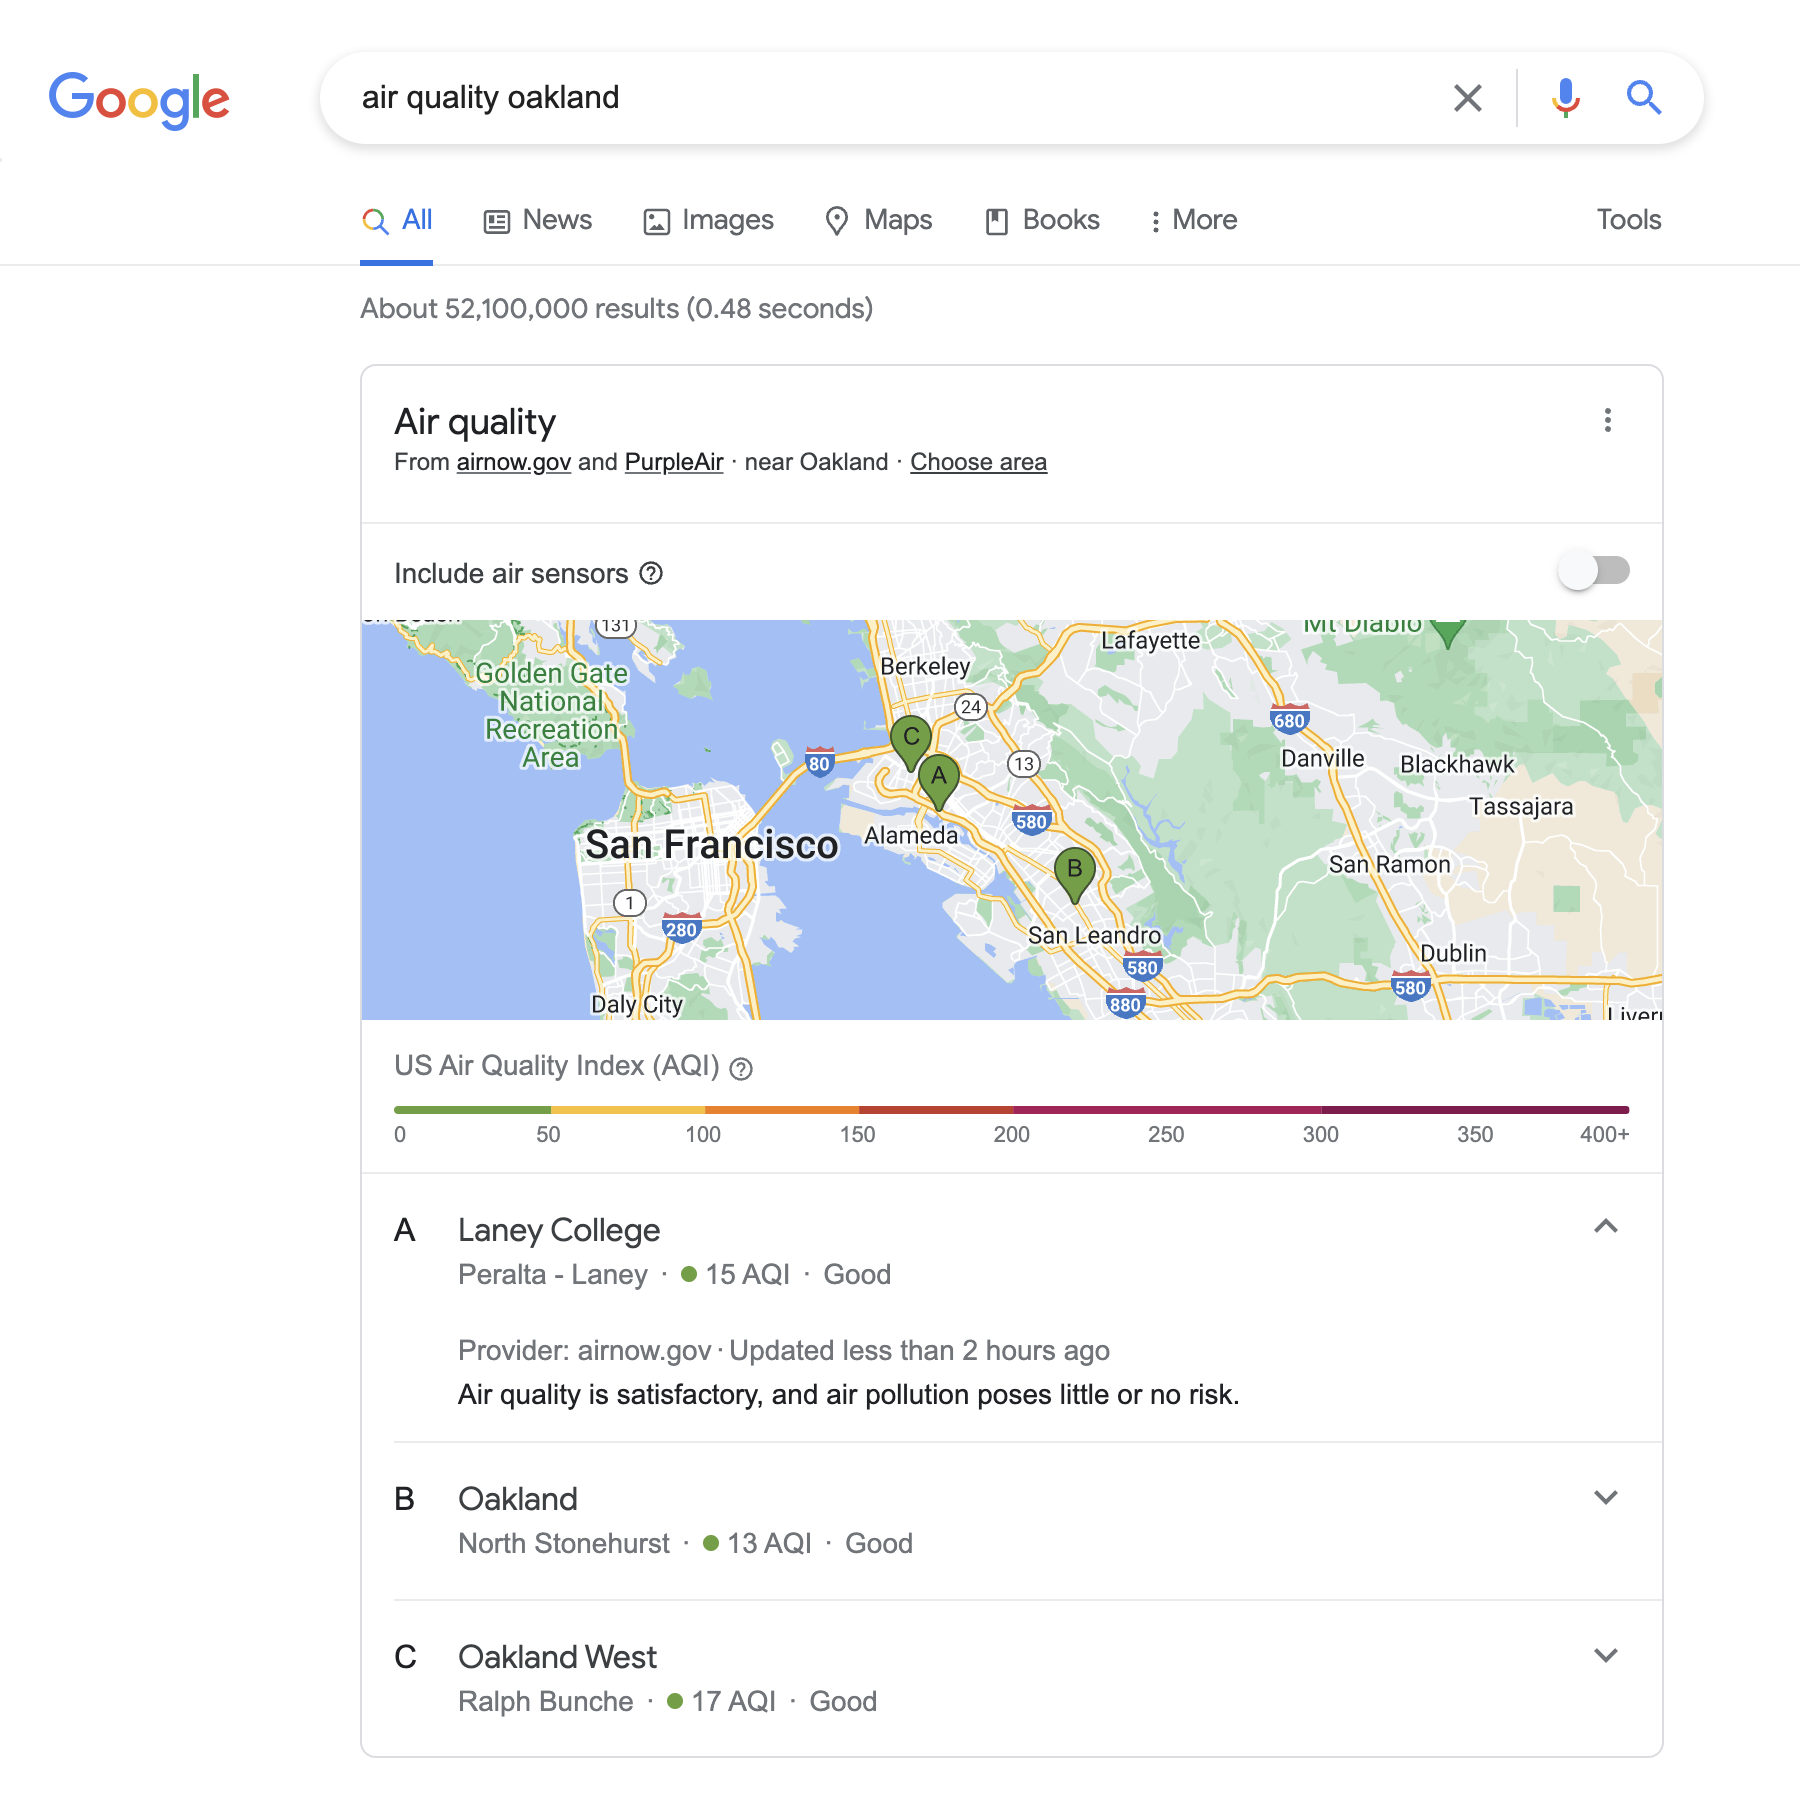Open the AQI info help icon
This screenshot has width=1800, height=1800.
[741, 1069]
